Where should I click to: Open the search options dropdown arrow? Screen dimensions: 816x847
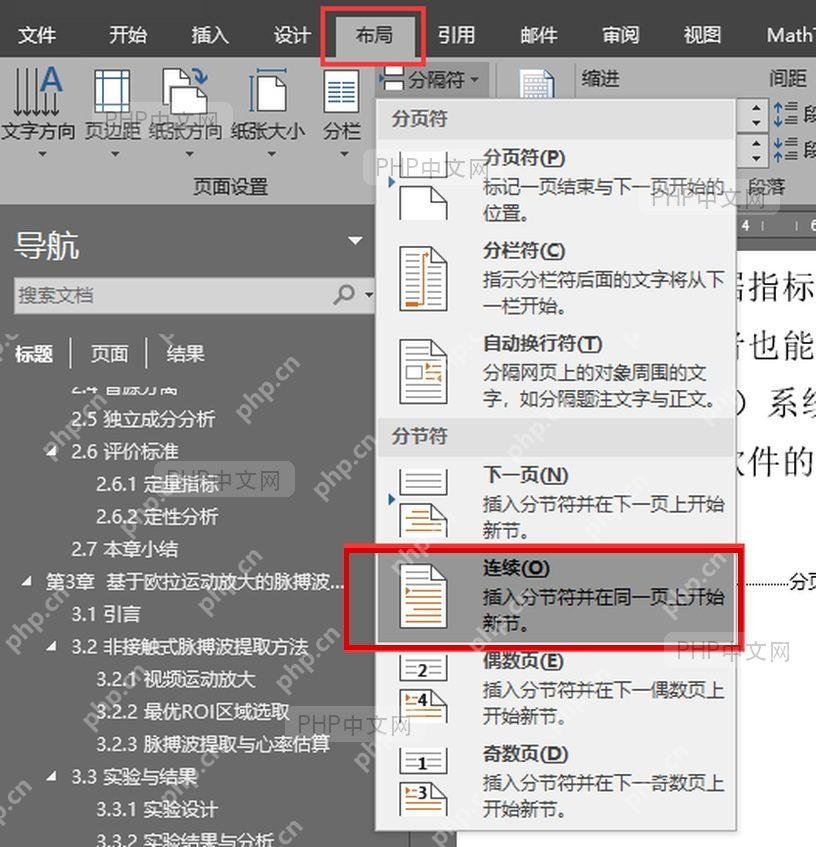(369, 295)
